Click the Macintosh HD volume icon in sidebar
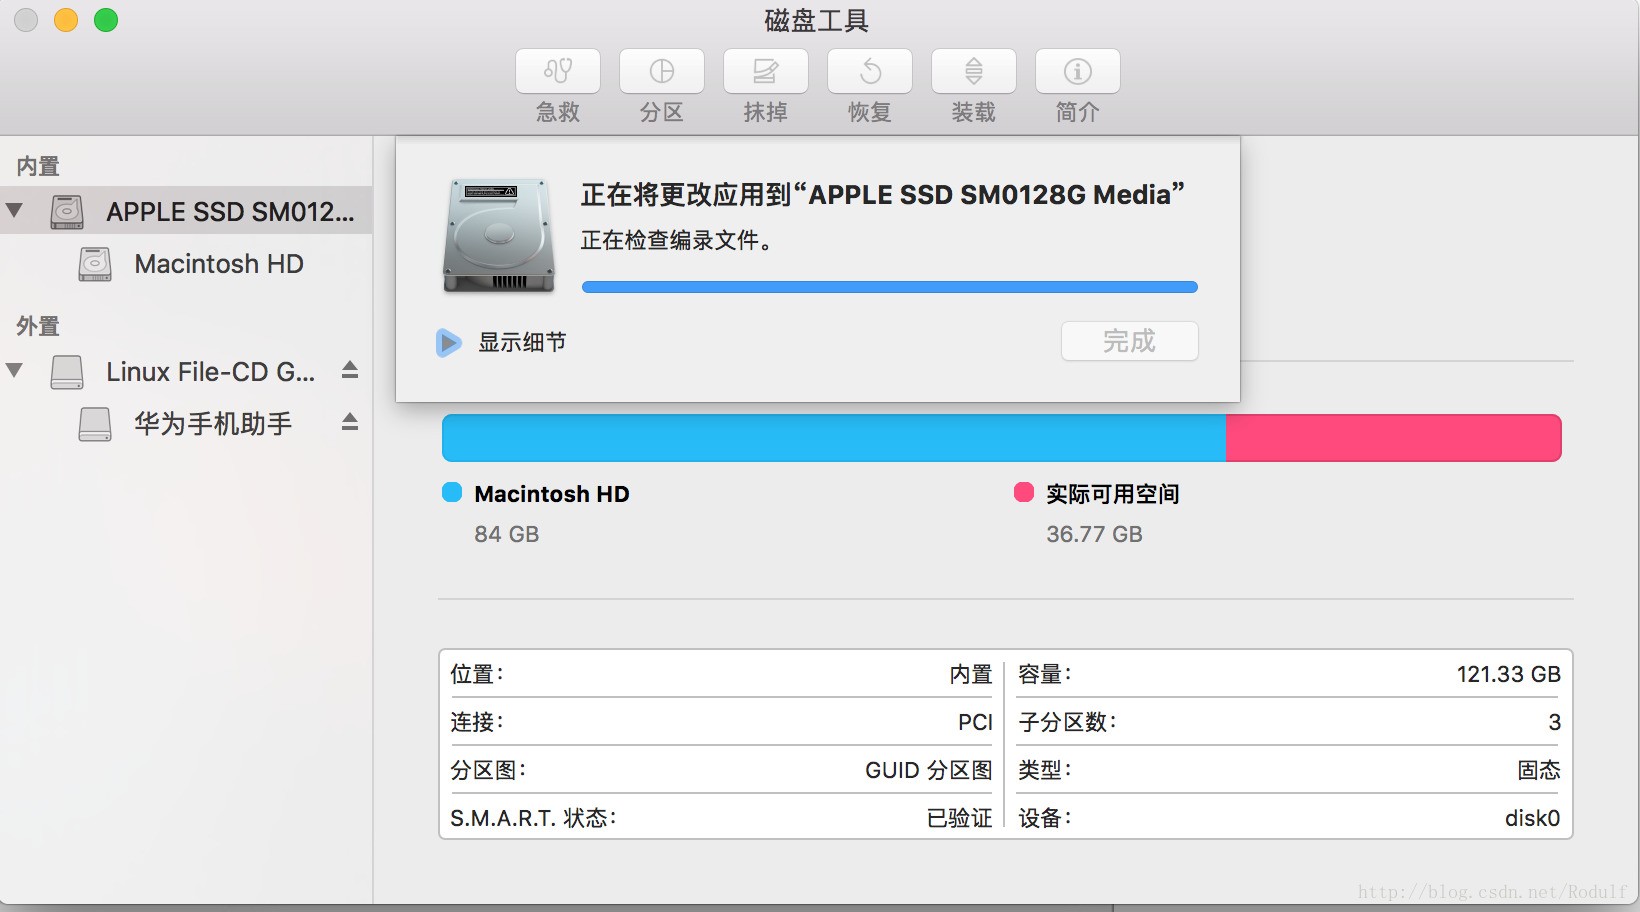 click(95, 264)
